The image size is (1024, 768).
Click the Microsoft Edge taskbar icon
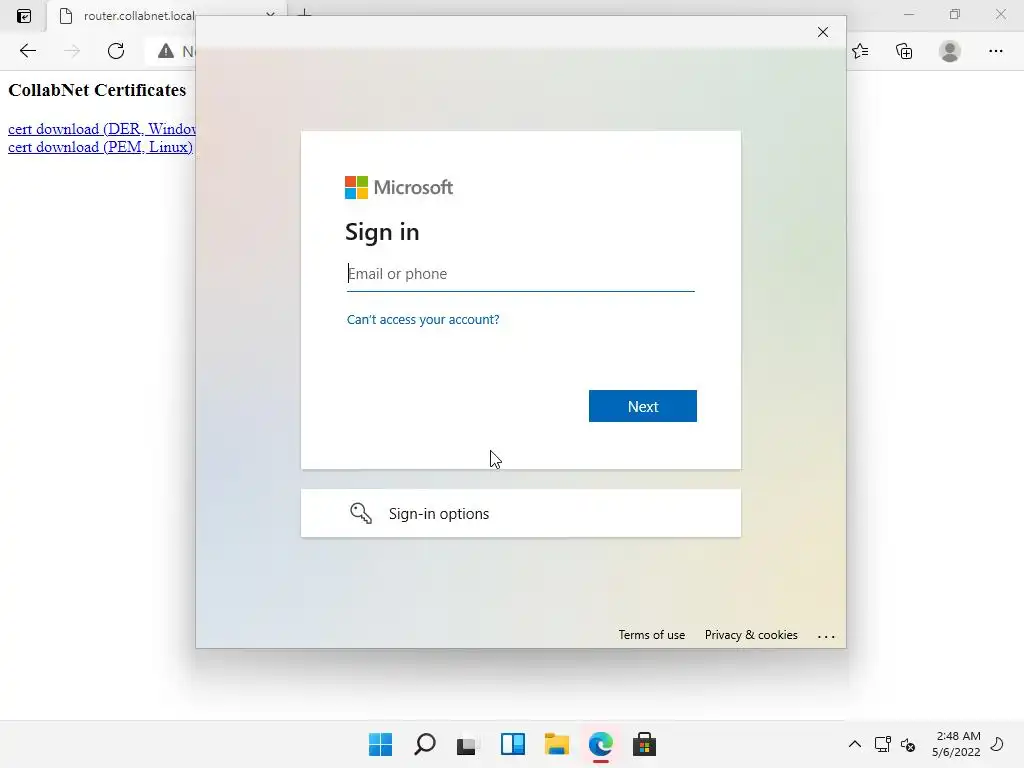pos(601,744)
